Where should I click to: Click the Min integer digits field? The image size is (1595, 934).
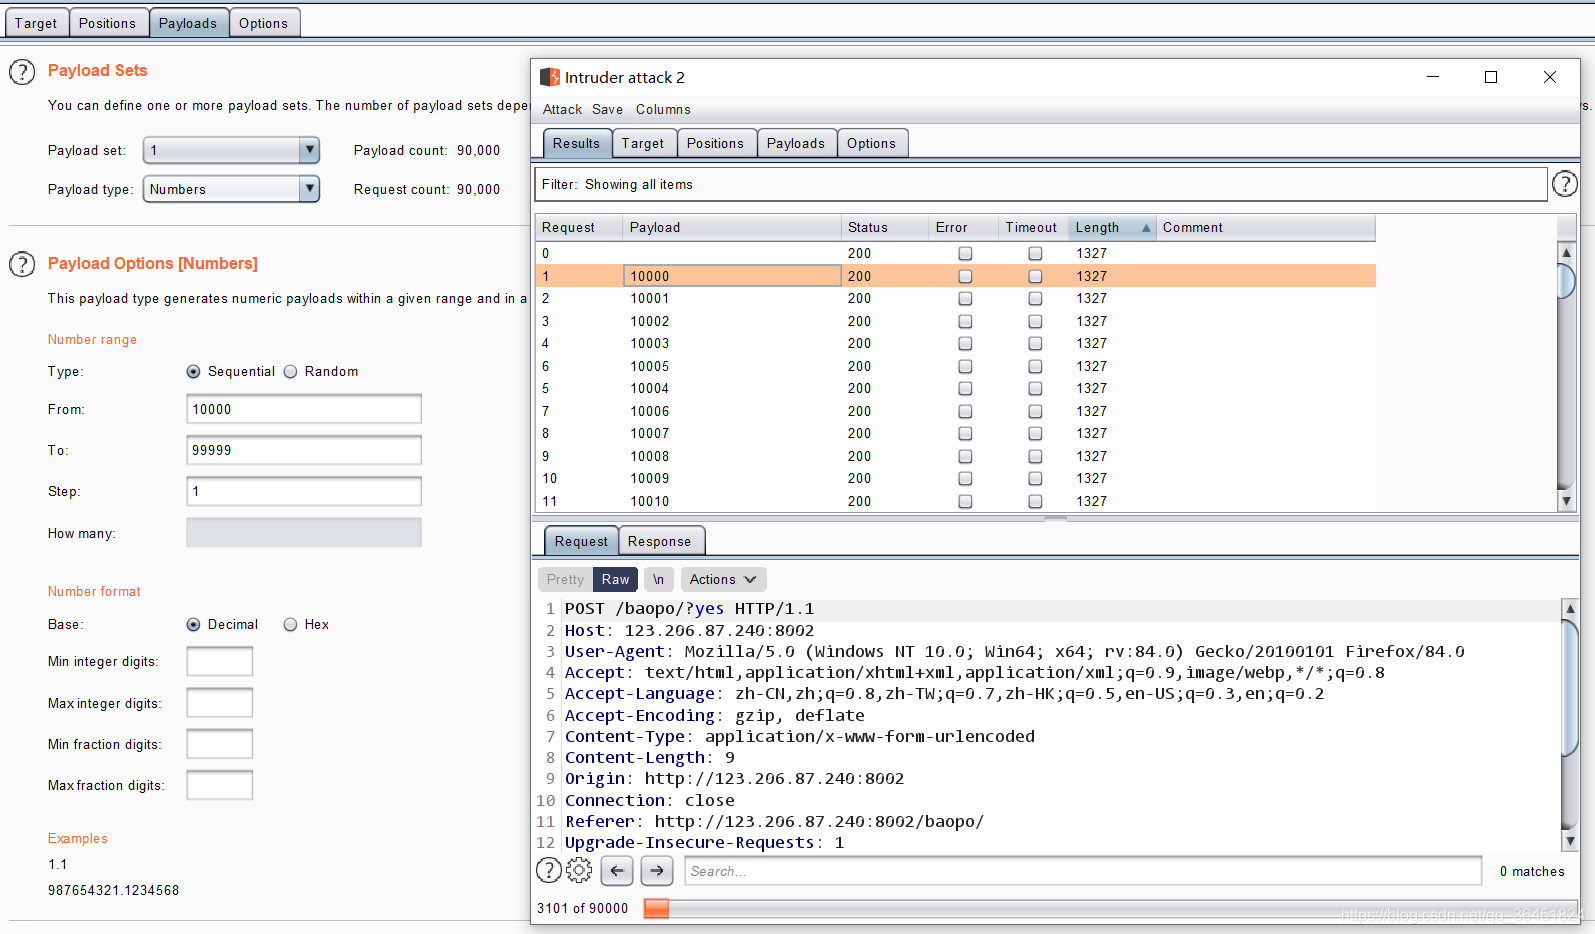[220, 661]
